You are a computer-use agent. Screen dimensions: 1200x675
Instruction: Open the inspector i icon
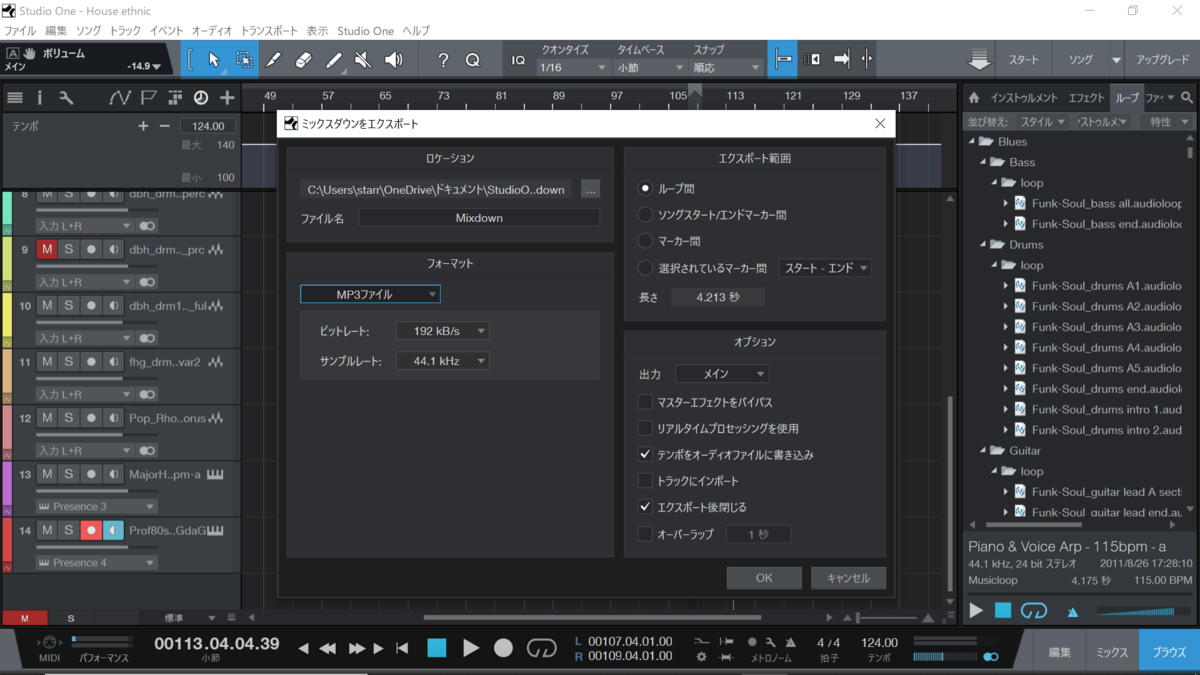pos(40,98)
